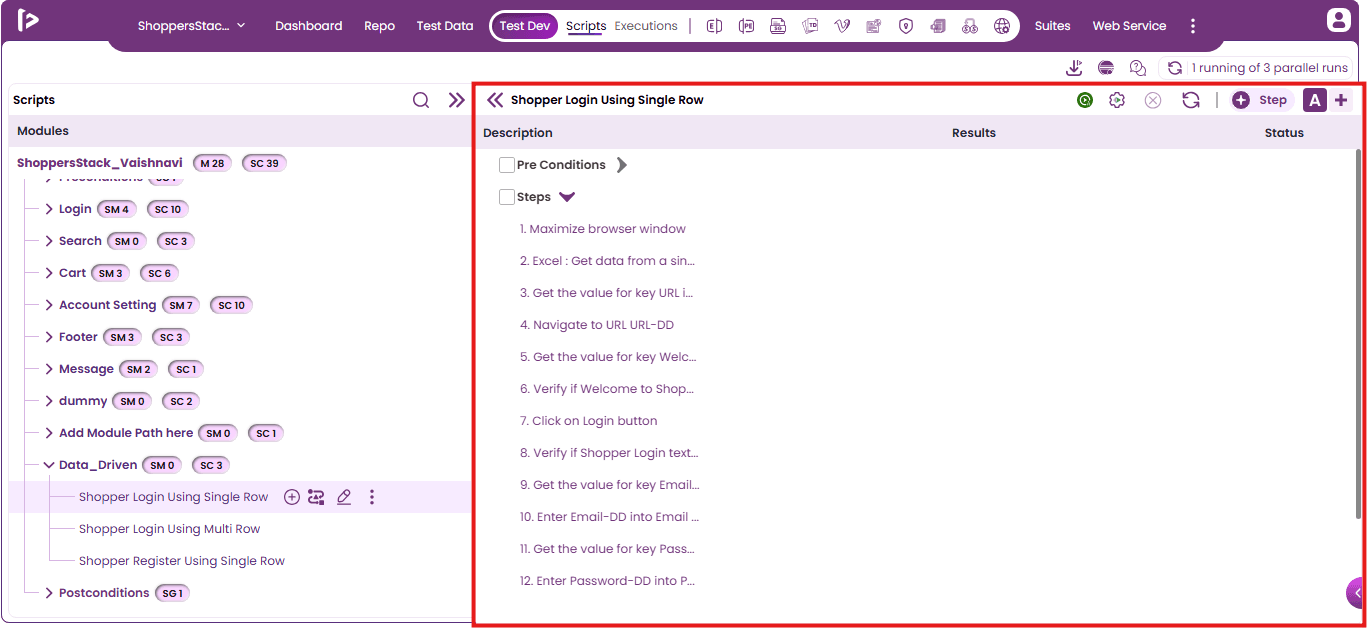
Task: Expand the Postconditions node
Action: (x=49, y=593)
